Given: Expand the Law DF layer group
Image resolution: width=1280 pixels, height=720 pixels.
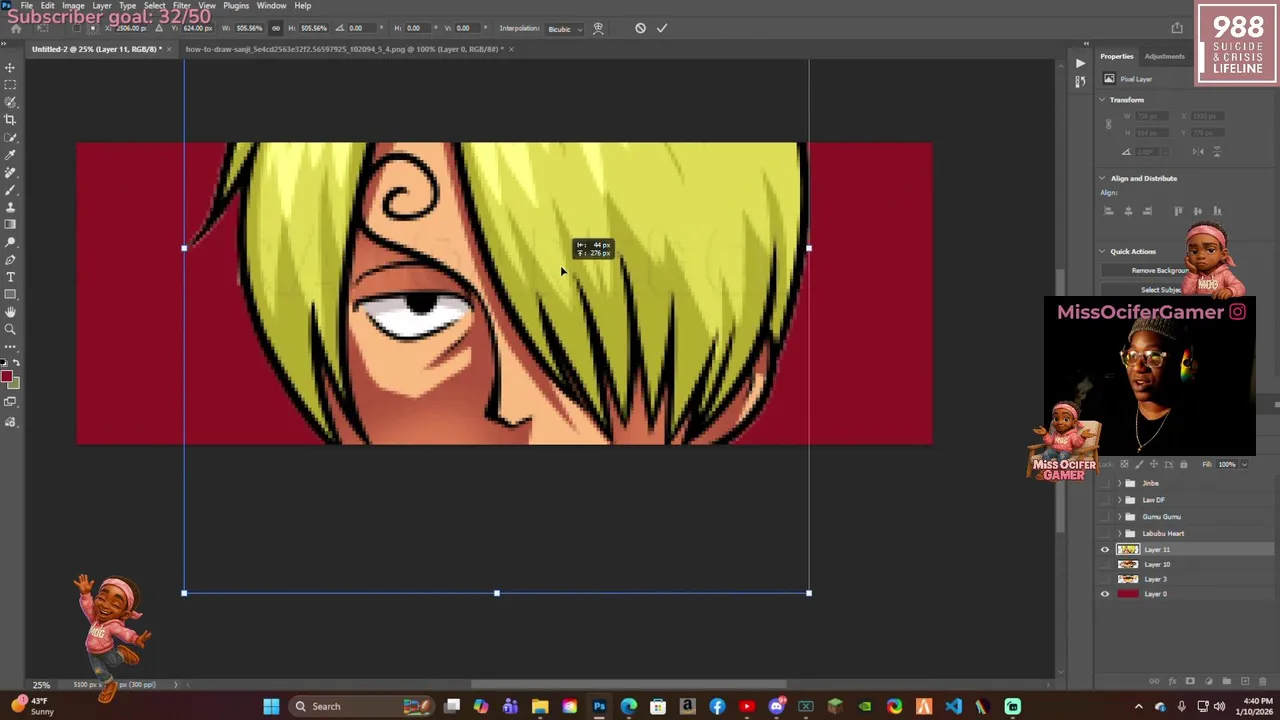Looking at the screenshot, I should coord(1119,500).
